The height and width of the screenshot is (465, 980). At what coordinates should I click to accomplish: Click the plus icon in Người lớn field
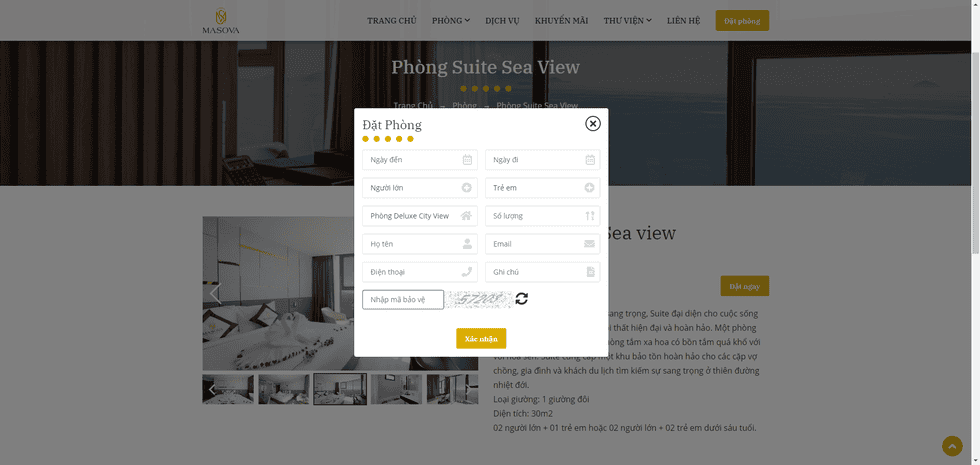(467, 188)
